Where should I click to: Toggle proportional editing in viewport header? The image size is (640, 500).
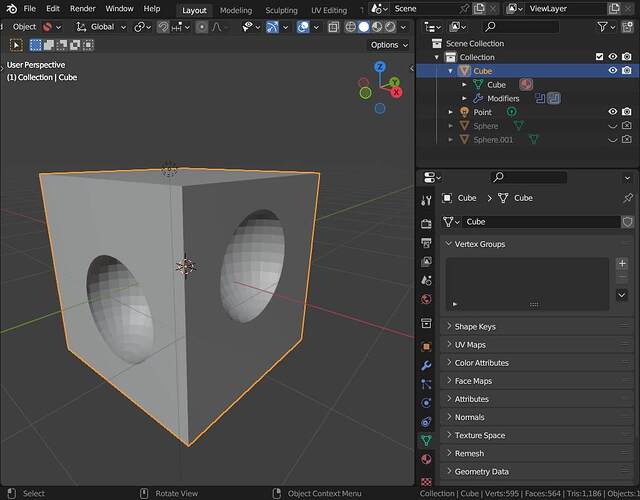click(201, 27)
